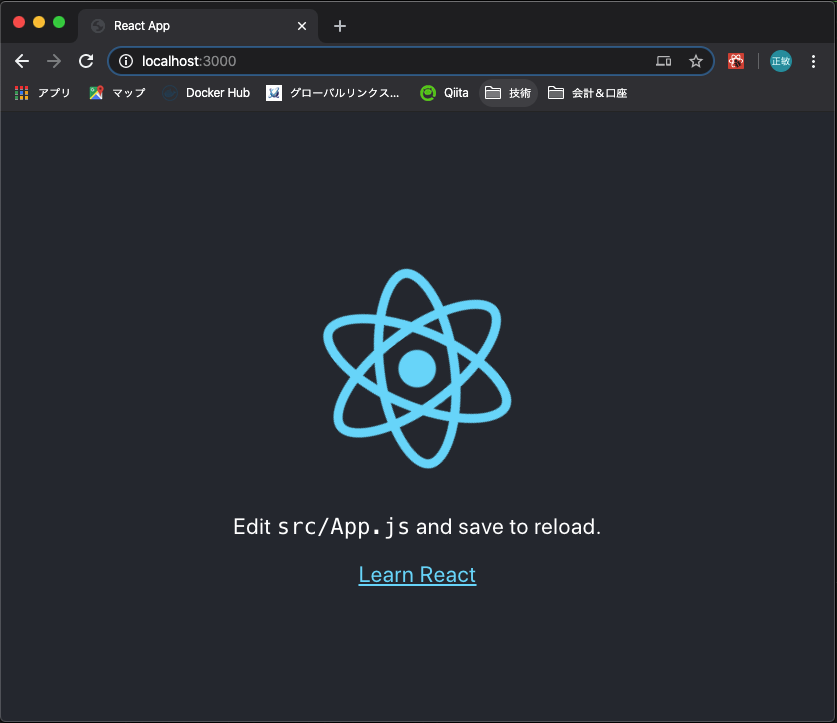The image size is (837, 723).
Task: Open the red browser extension icon
Action: (x=736, y=61)
